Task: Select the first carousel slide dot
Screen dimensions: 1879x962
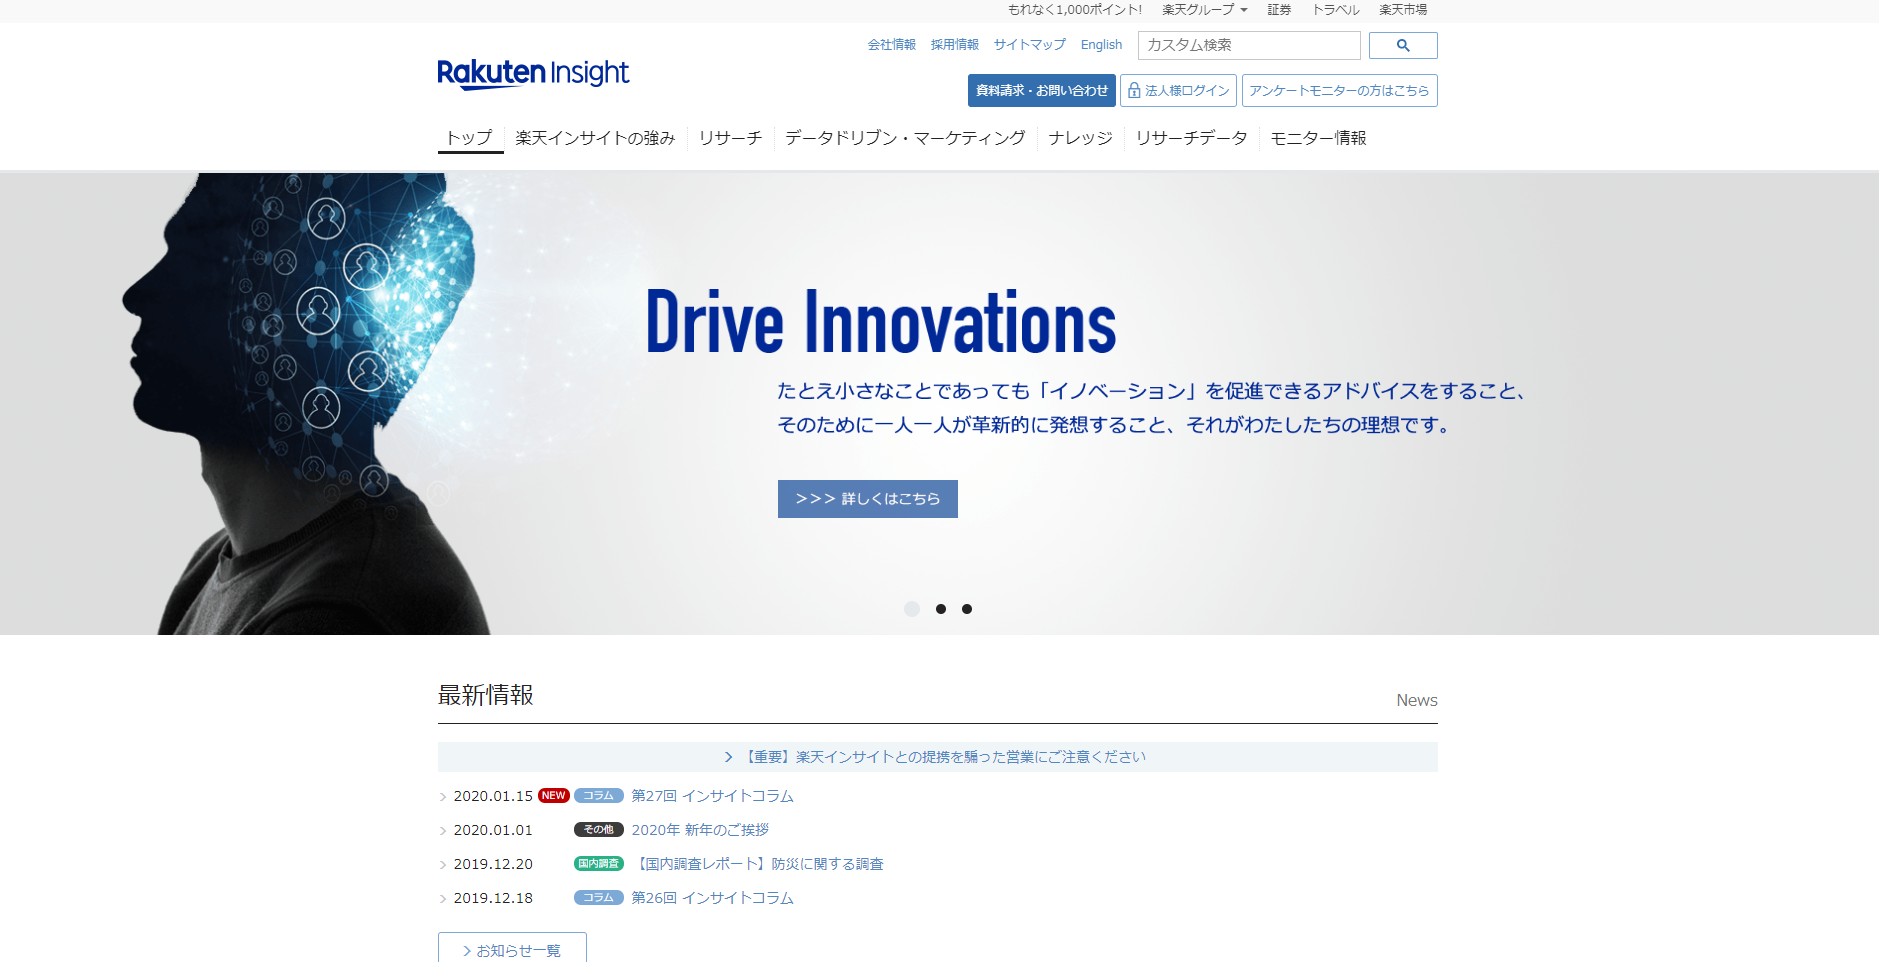Action: click(x=912, y=609)
